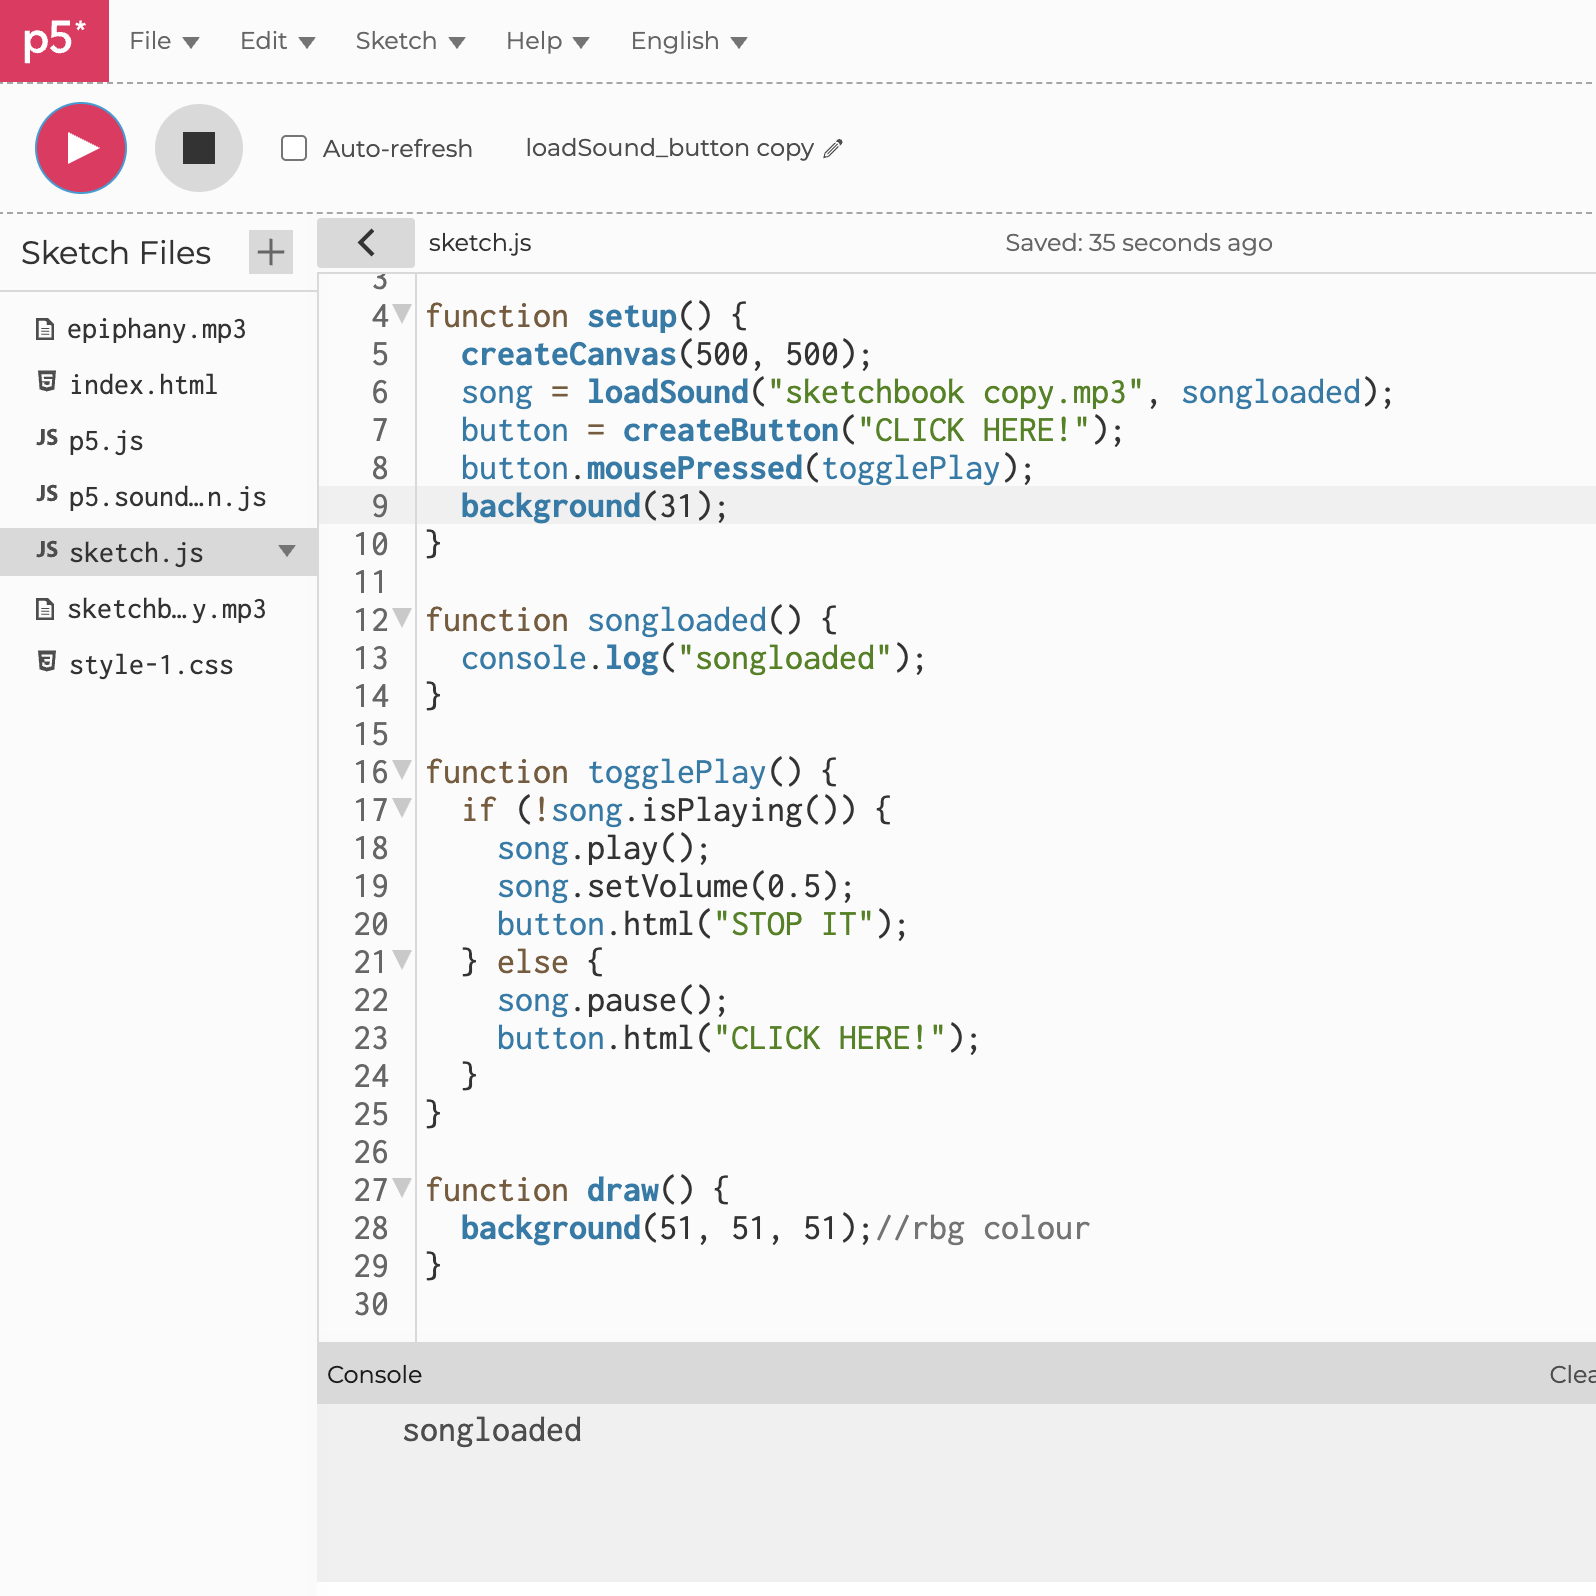Fold togglePlay function at line 16
The image size is (1596, 1596).
coord(402,770)
